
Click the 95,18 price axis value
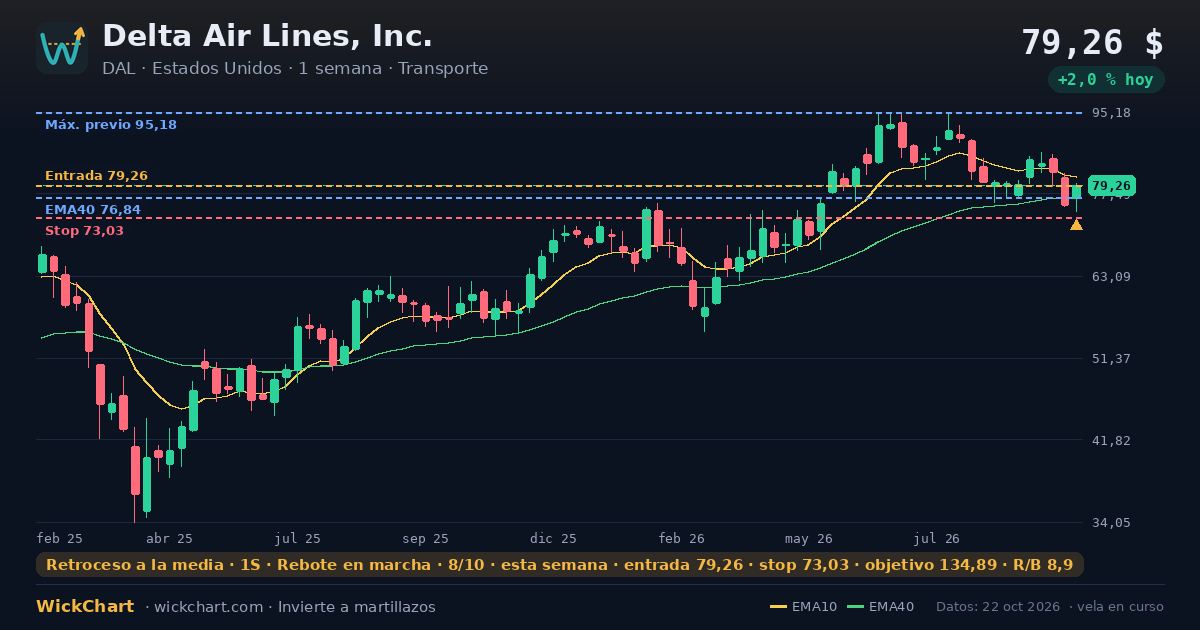[x=1110, y=113]
